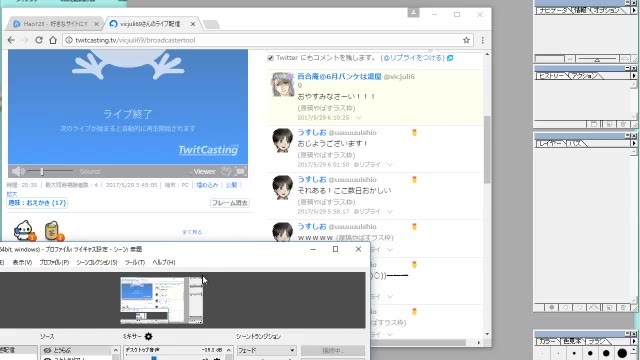Click the フレーム消去 button

[x=230, y=203]
